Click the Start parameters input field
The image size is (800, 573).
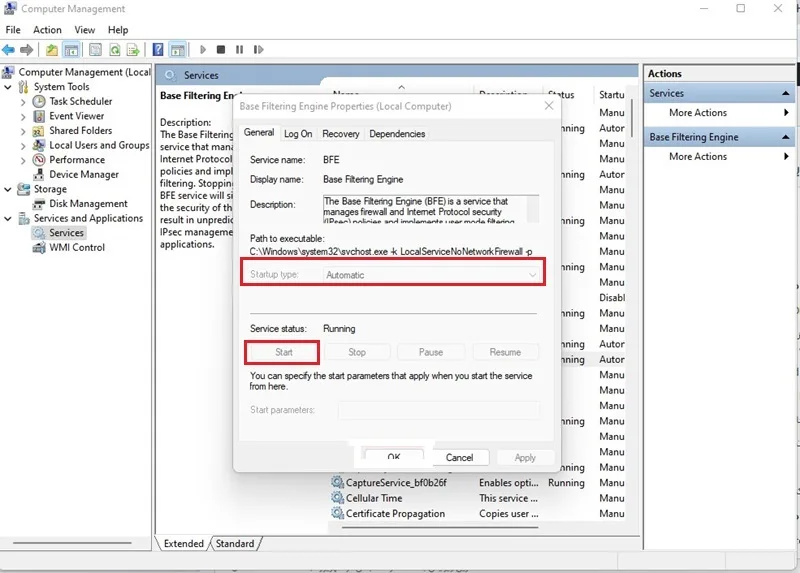(439, 410)
